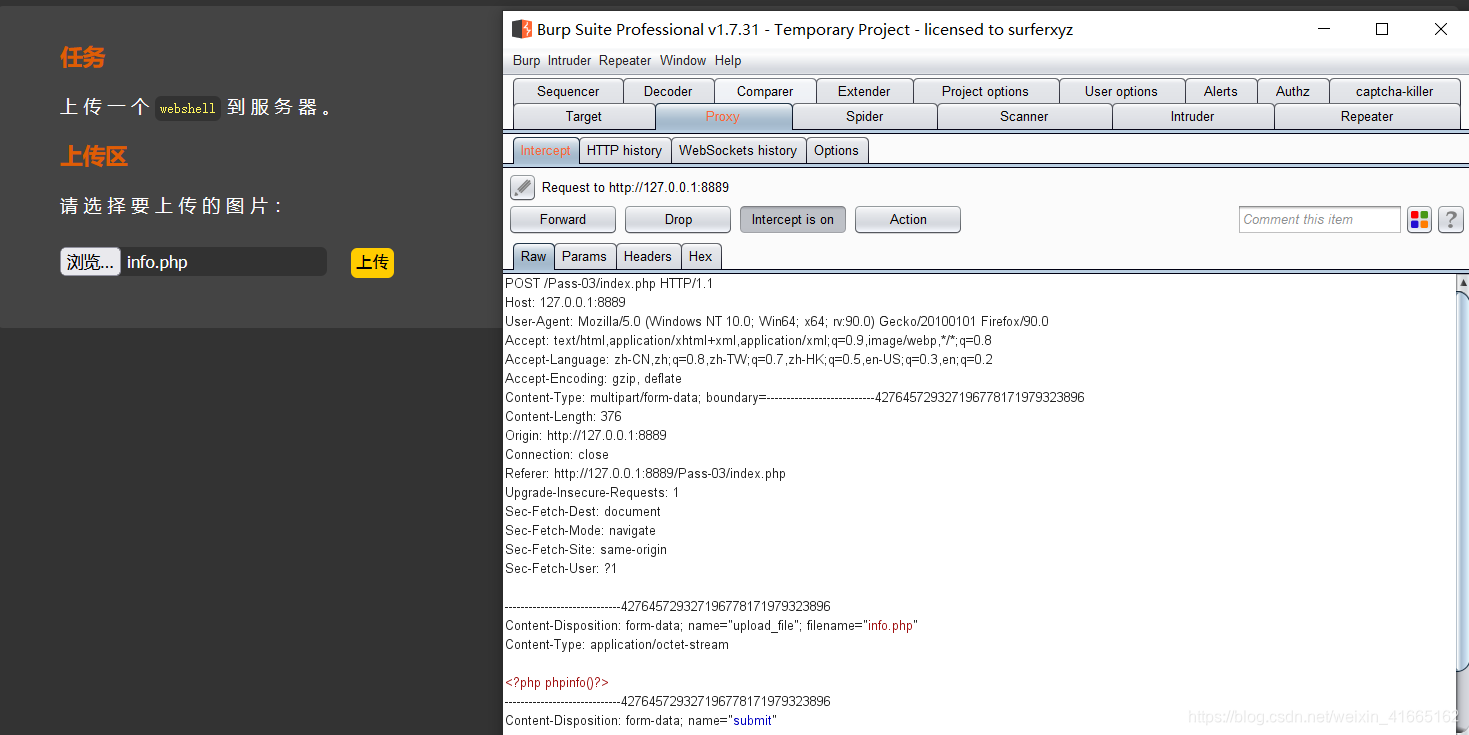
Task: Click the pencil edit icon beside request URL
Action: click(x=522, y=187)
